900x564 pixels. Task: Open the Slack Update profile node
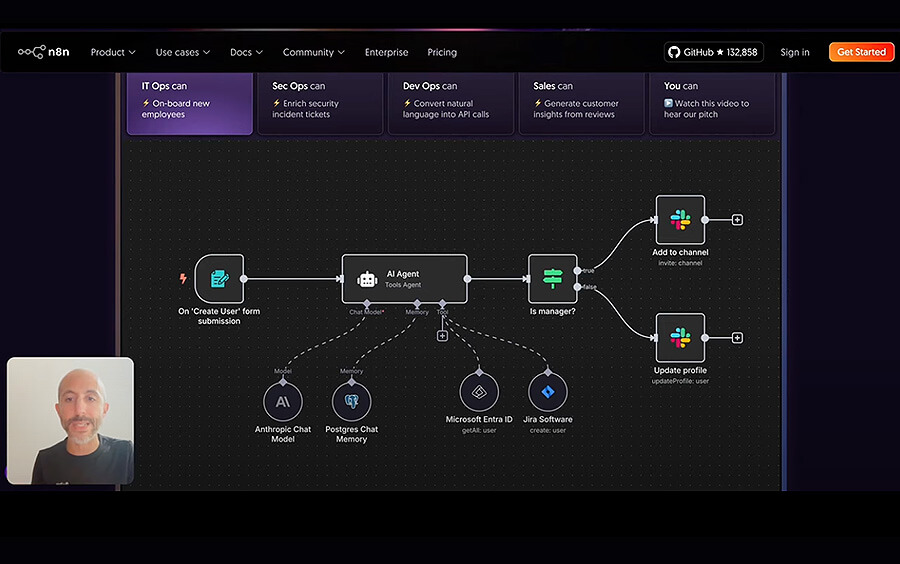click(680, 338)
